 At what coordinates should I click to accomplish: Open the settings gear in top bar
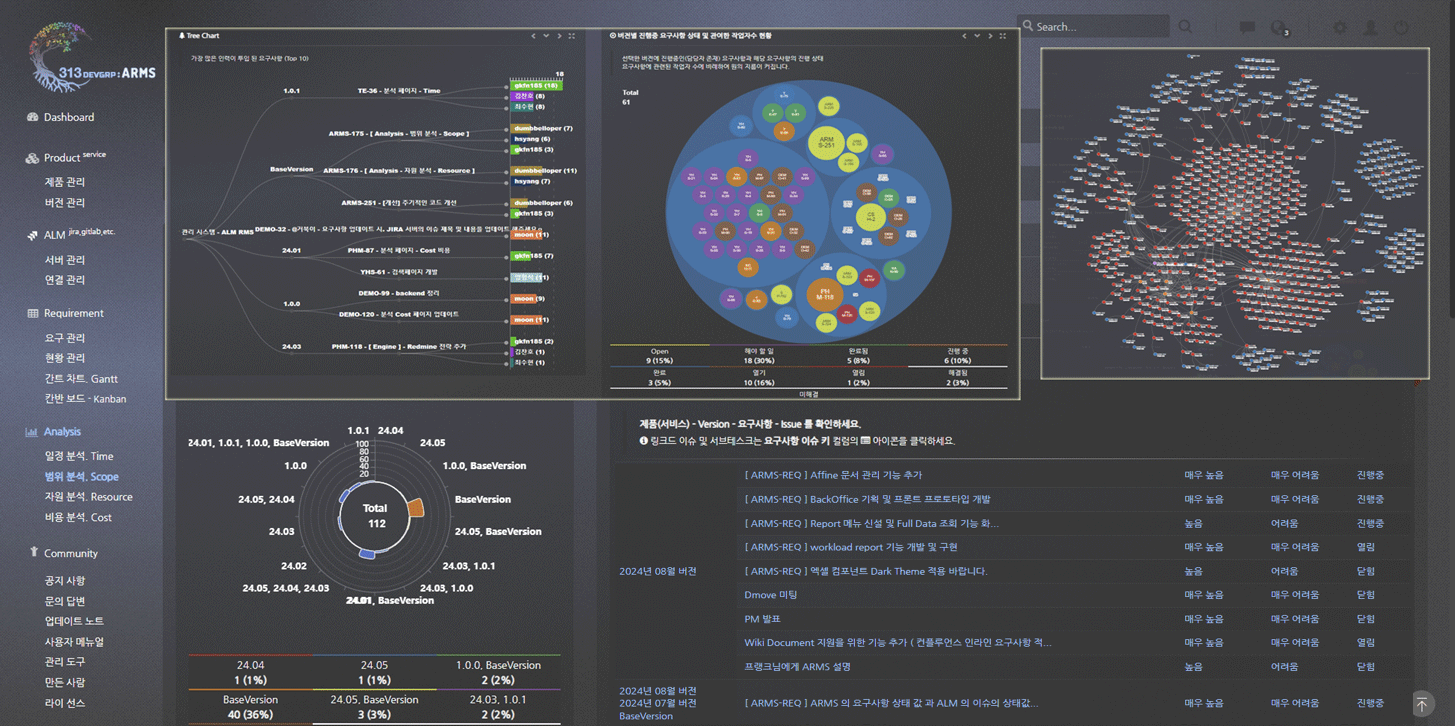pyautogui.click(x=1340, y=27)
